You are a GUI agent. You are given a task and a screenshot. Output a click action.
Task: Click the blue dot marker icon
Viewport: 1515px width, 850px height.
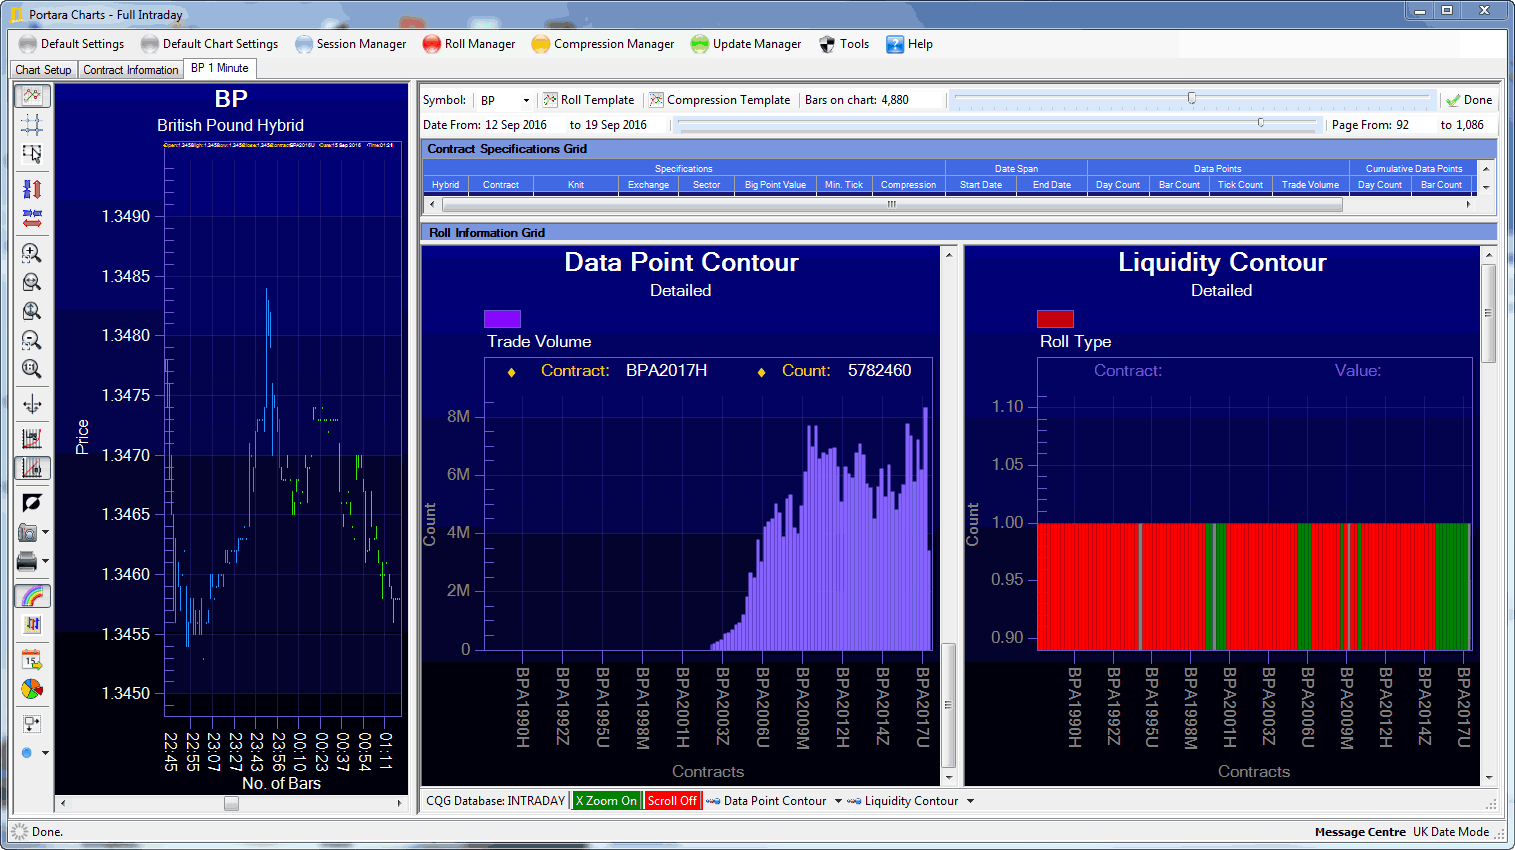point(27,752)
